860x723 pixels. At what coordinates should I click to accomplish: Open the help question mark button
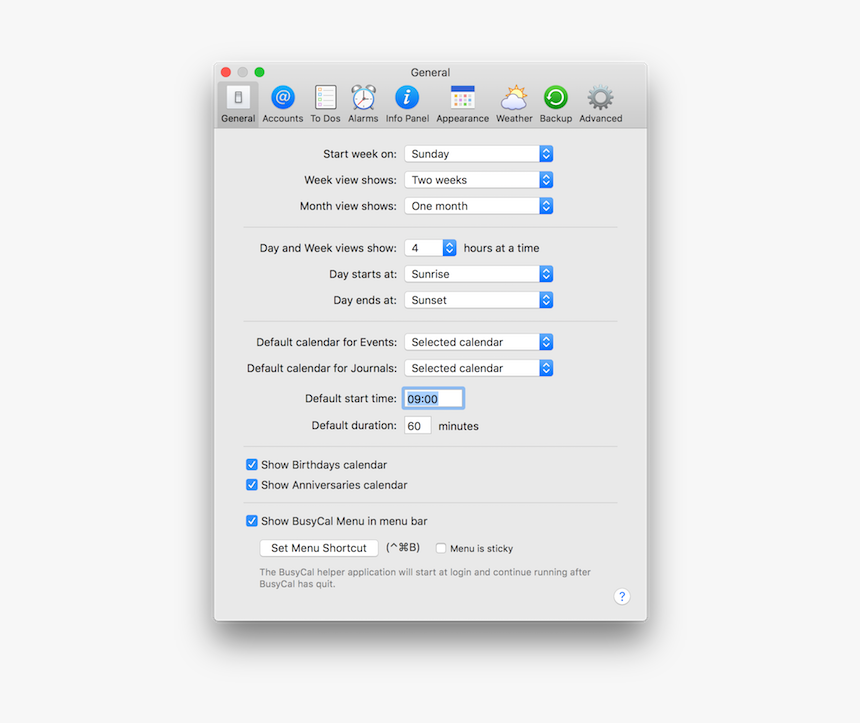(x=622, y=596)
